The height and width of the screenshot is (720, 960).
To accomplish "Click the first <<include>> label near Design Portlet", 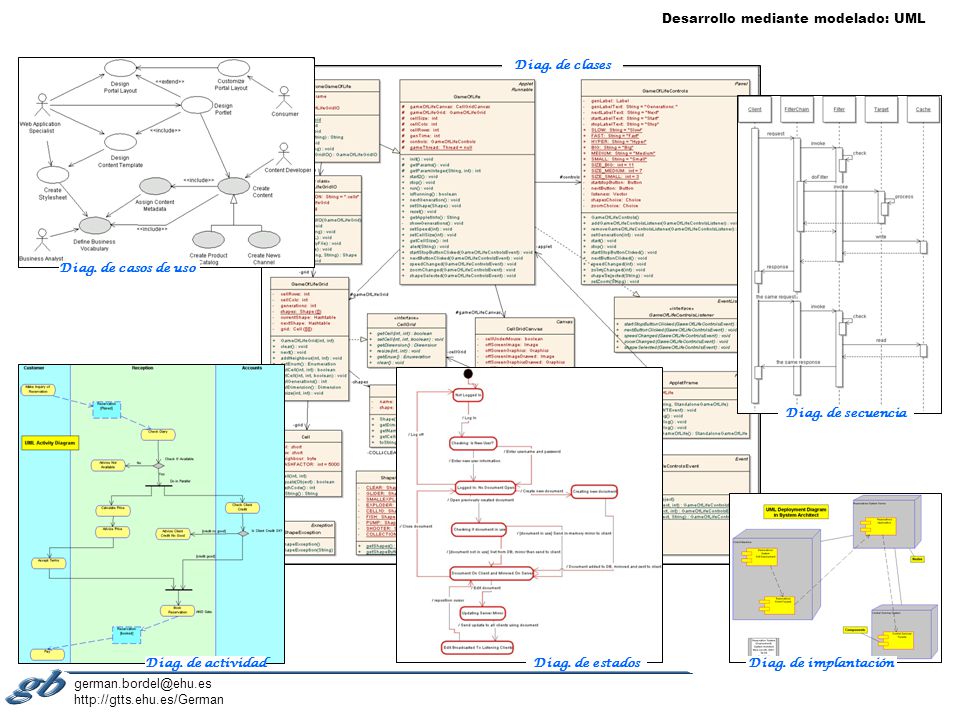I will tap(165, 130).
